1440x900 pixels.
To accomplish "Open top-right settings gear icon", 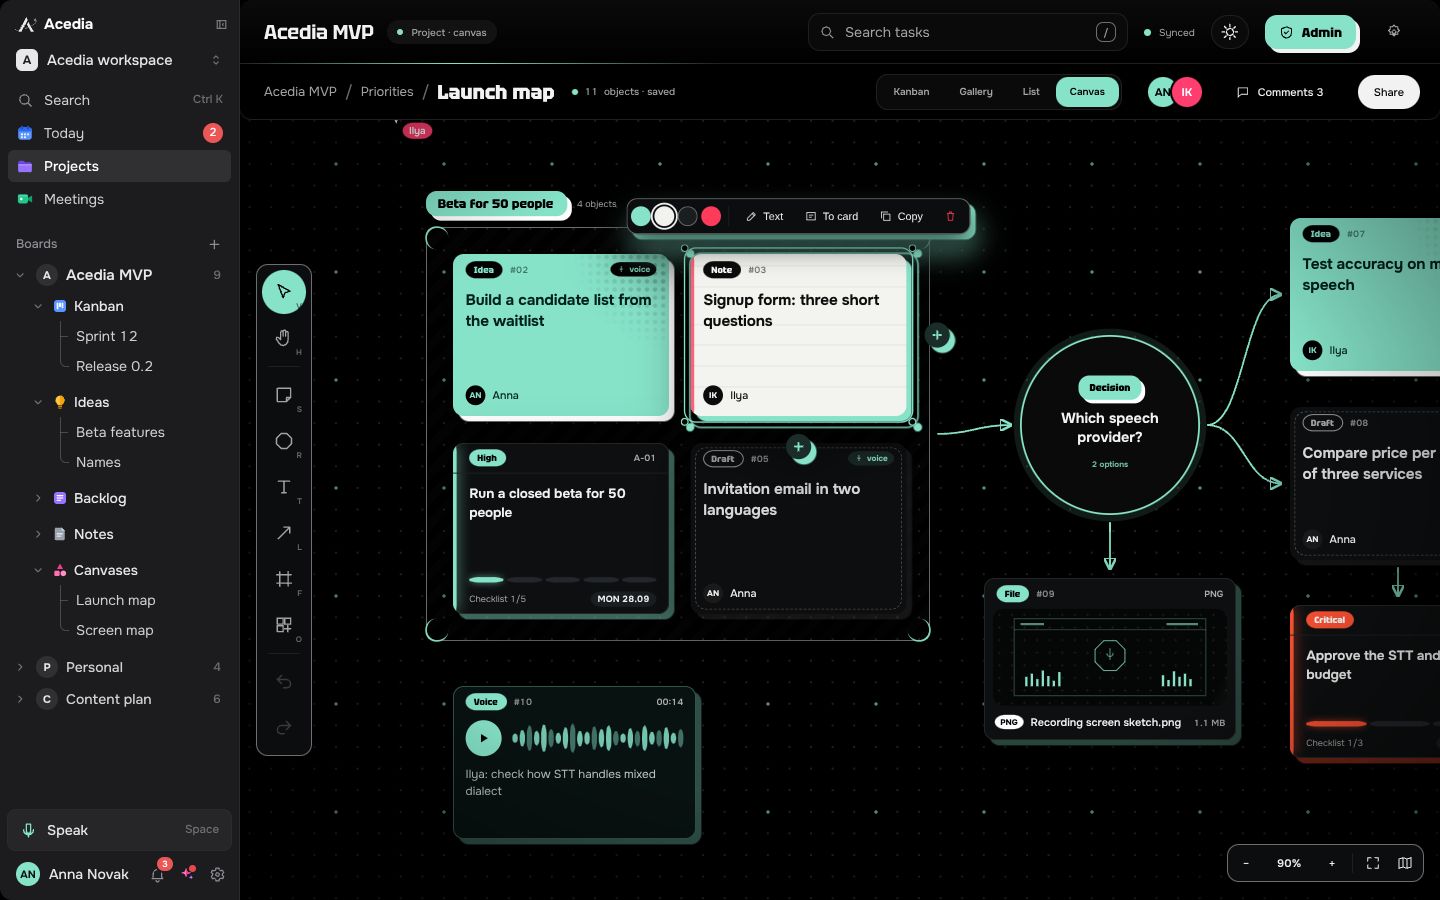I will [1394, 31].
